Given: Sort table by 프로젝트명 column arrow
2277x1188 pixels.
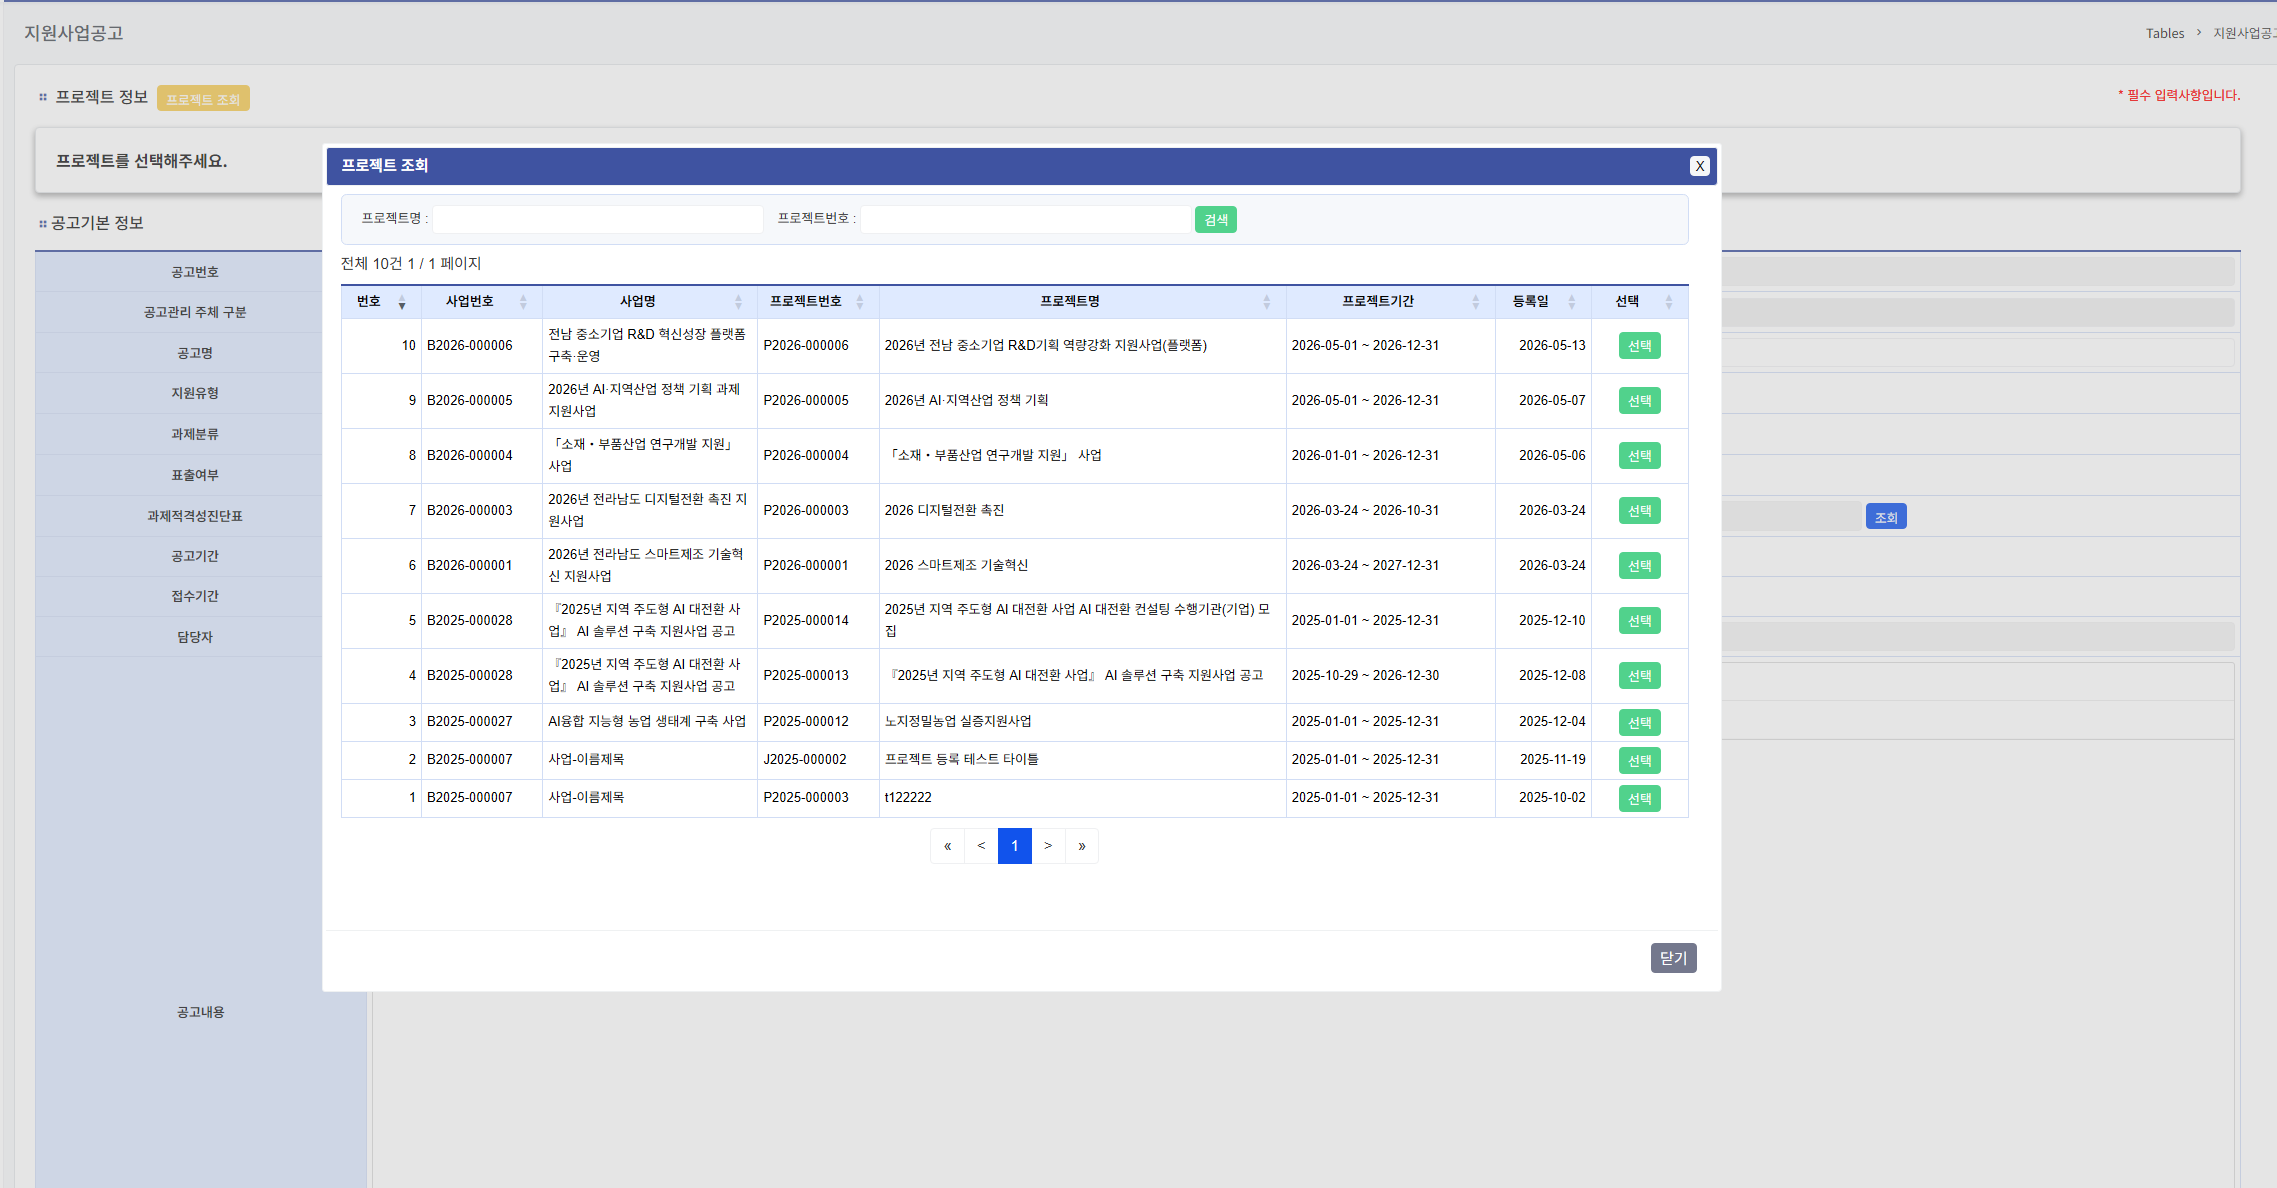Looking at the screenshot, I should [1267, 302].
